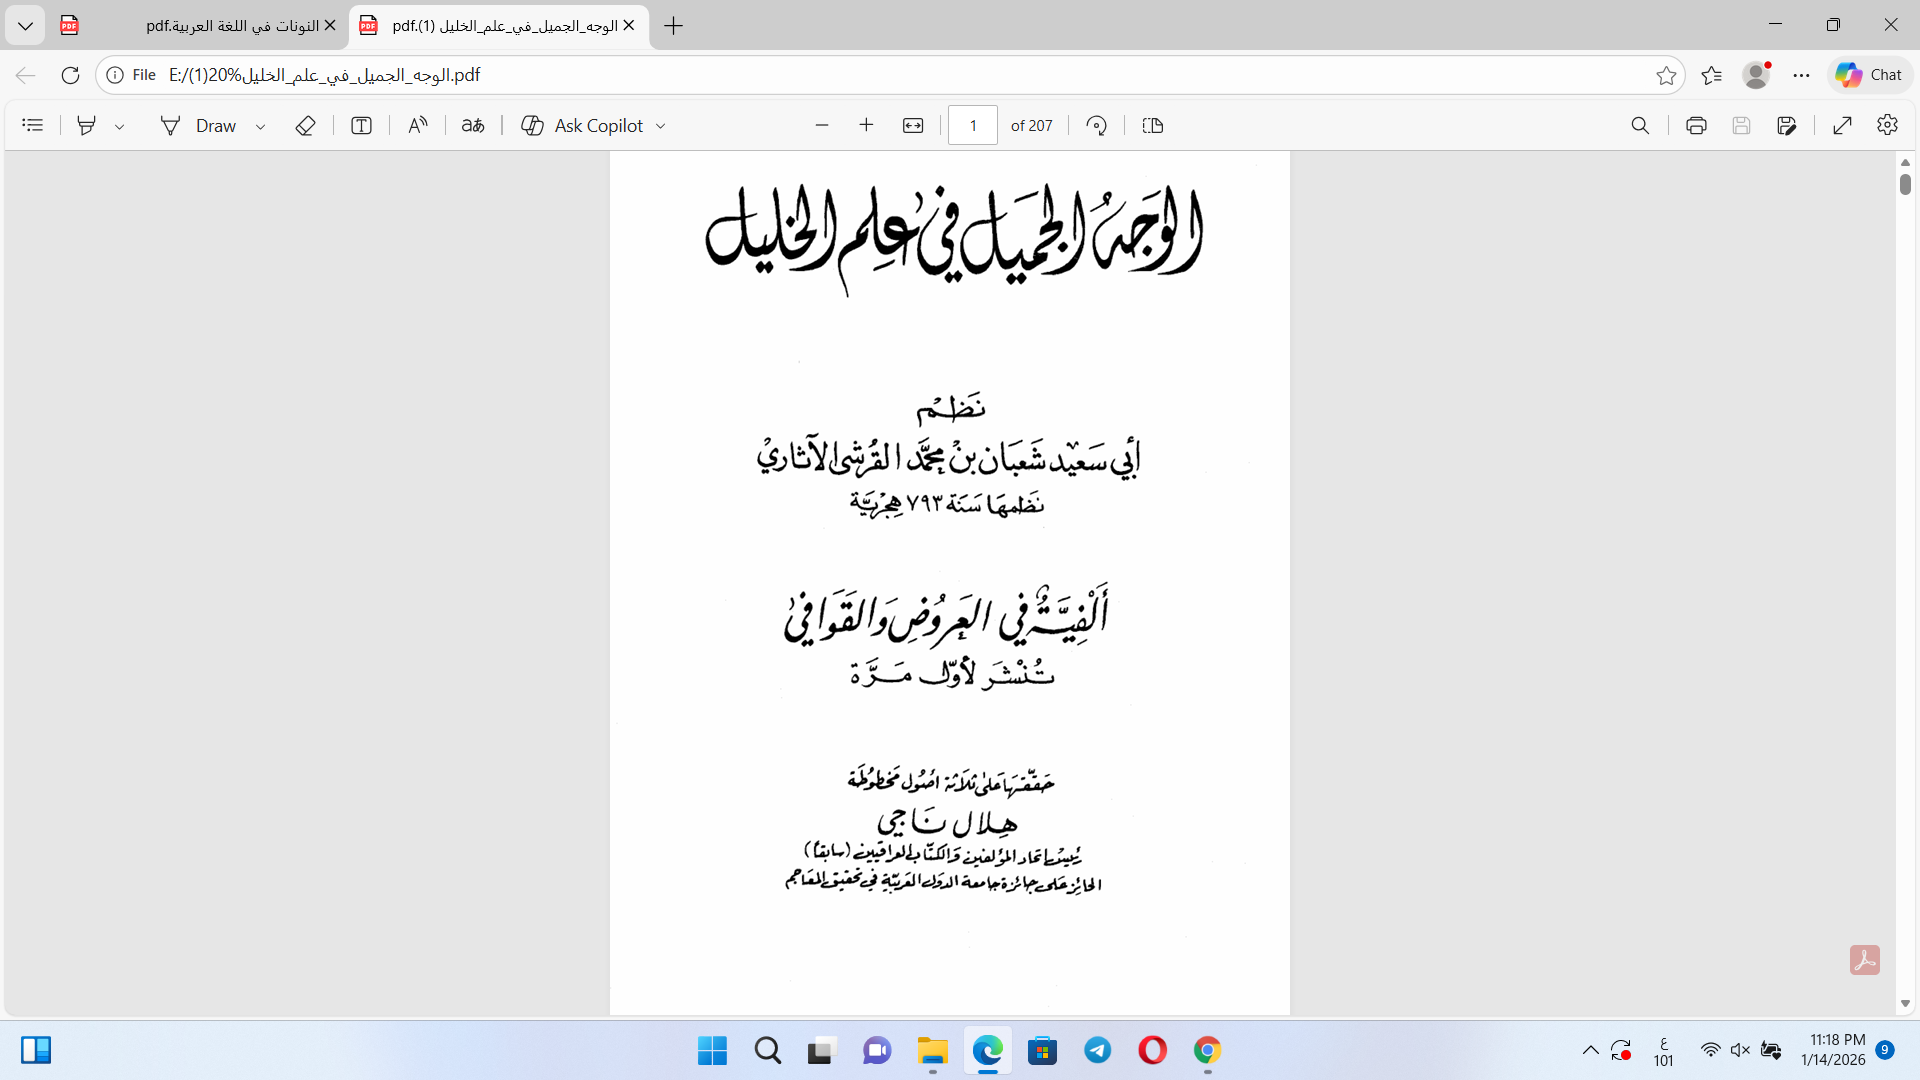Open Task View on taskbar
1920x1080 pixels.
(x=821, y=1050)
